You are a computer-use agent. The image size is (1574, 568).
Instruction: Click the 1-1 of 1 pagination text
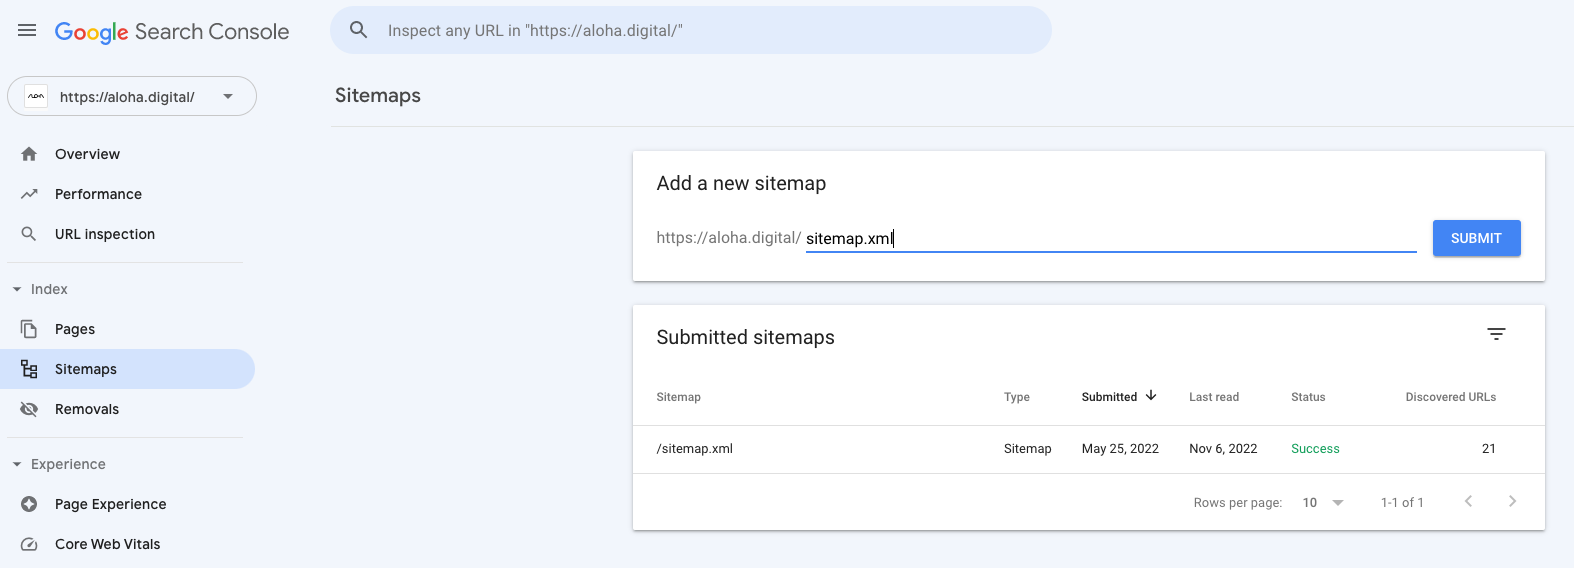click(x=1402, y=502)
